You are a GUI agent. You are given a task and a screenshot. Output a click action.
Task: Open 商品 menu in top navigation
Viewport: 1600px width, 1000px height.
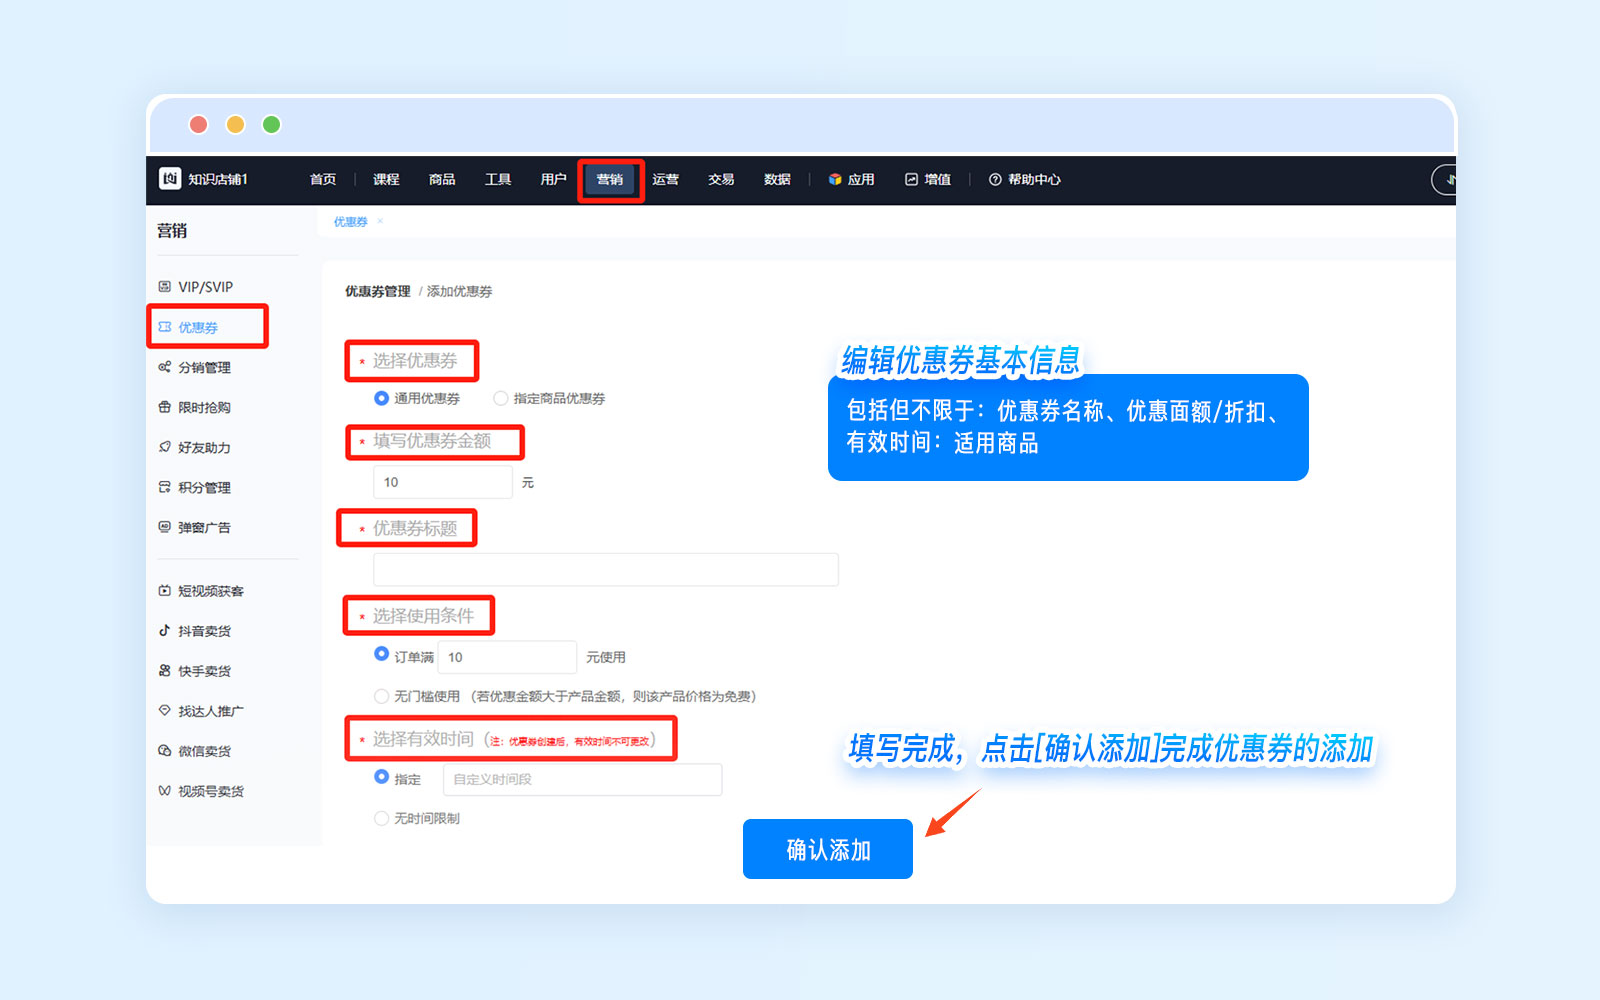click(442, 179)
